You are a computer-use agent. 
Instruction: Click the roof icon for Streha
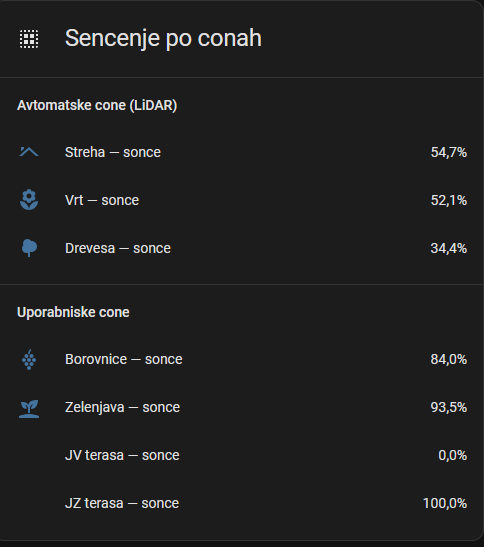click(29, 152)
